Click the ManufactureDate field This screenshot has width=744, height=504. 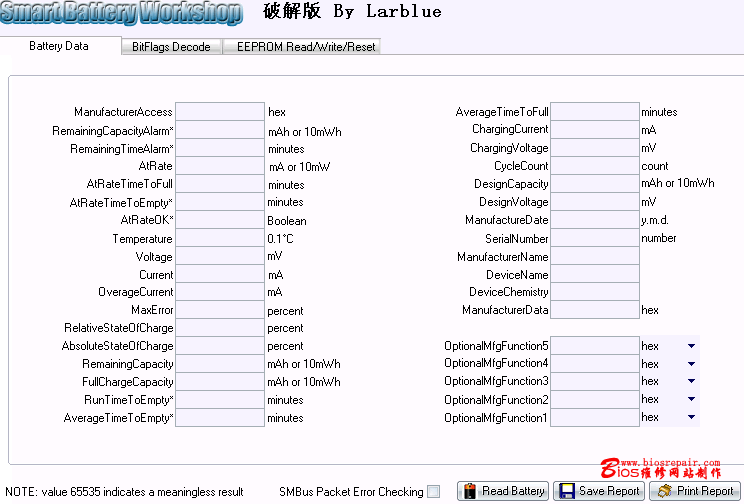595,220
